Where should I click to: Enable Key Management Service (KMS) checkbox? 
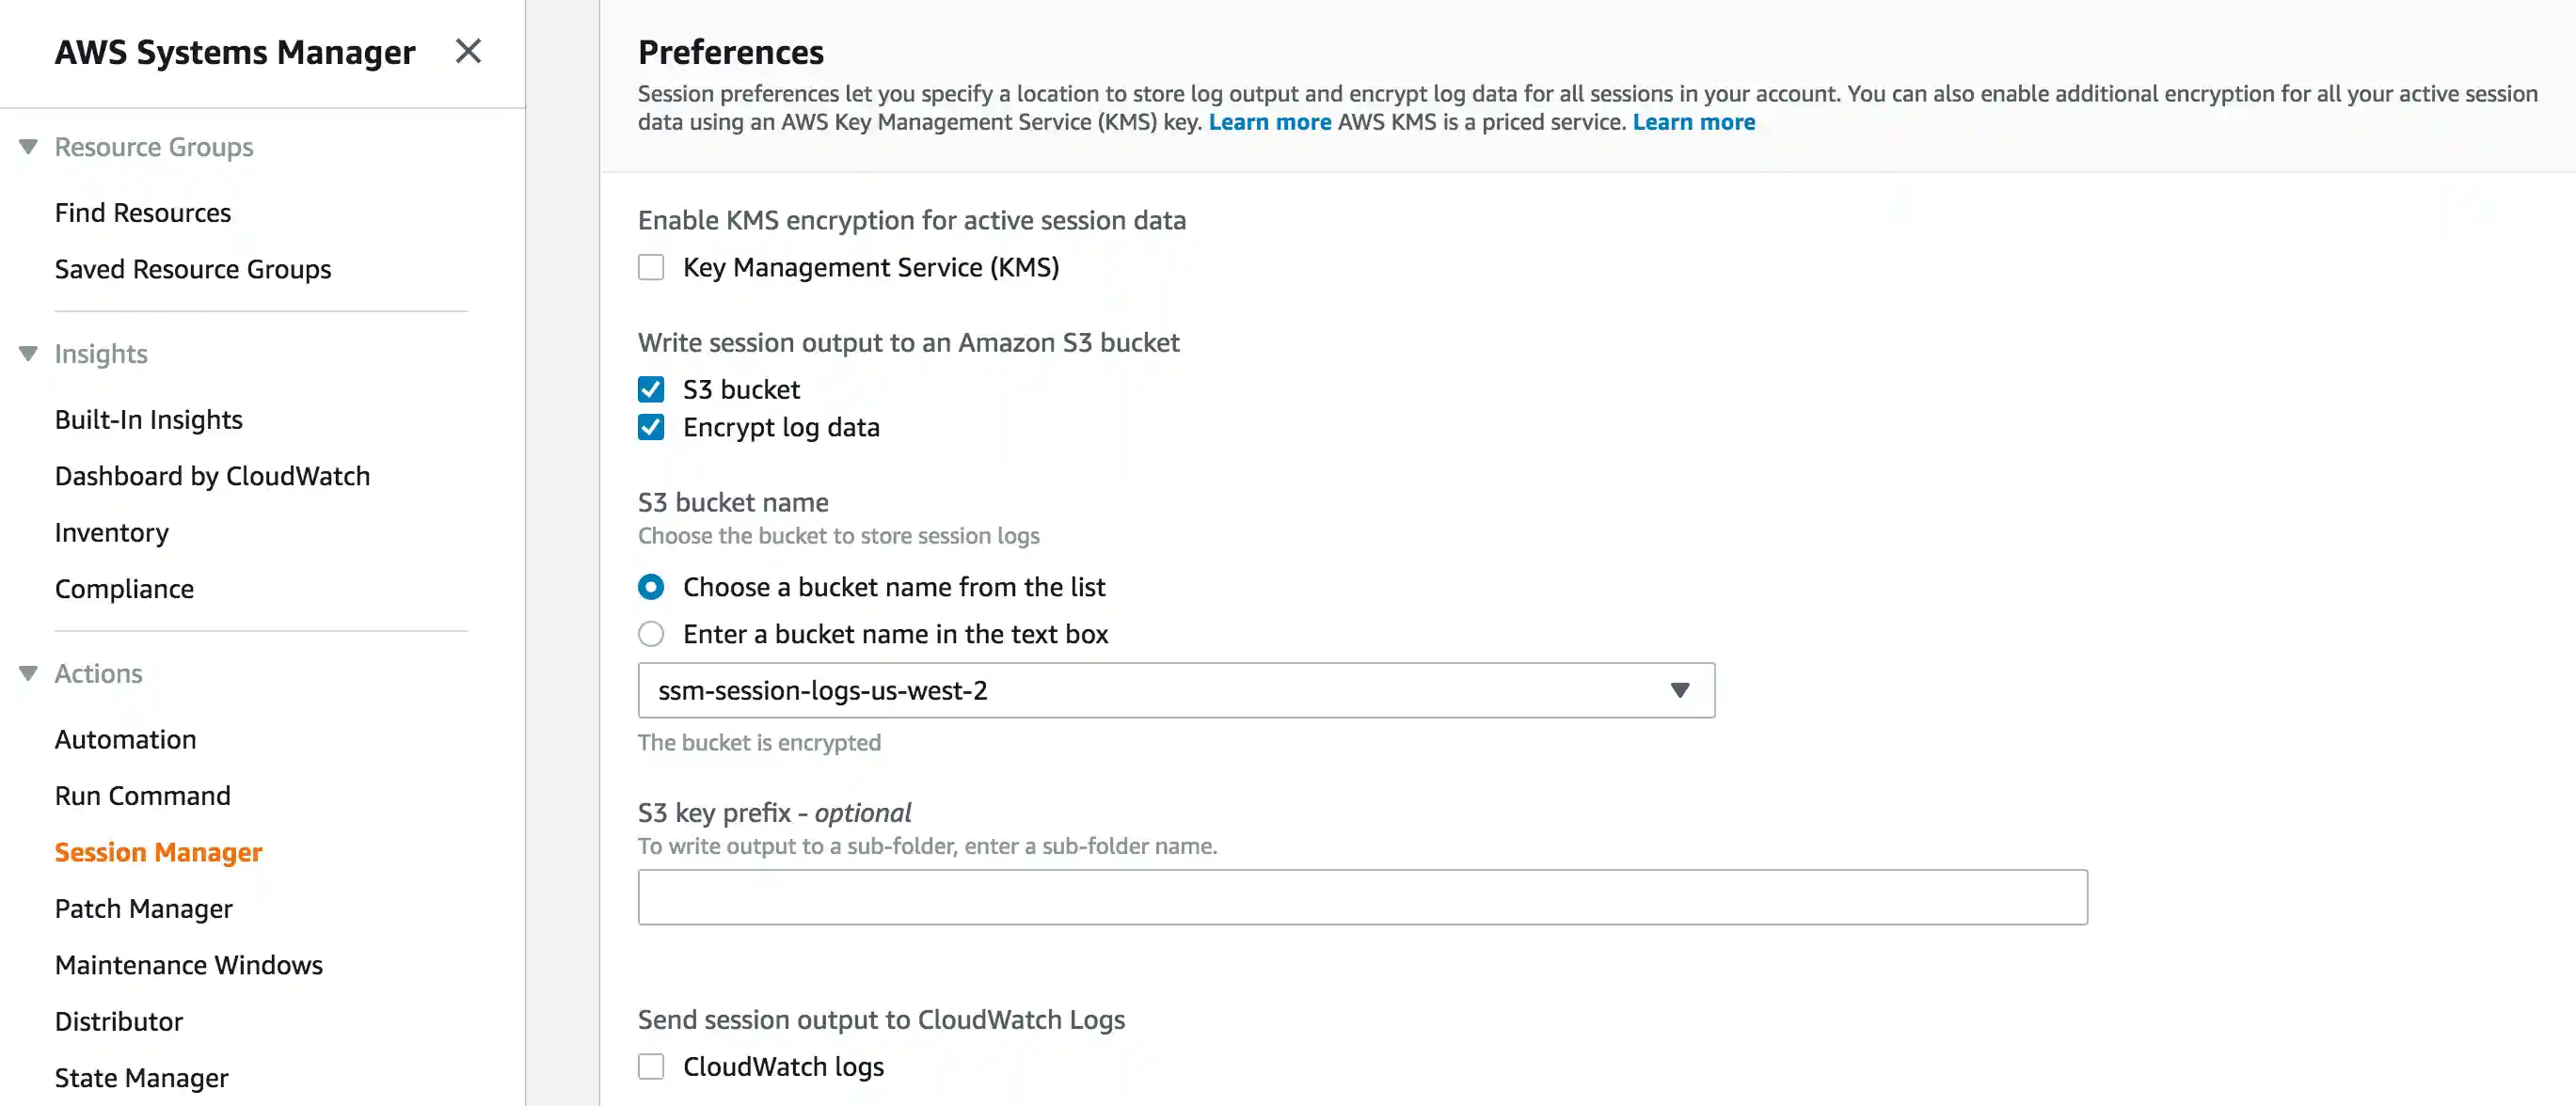pyautogui.click(x=651, y=268)
